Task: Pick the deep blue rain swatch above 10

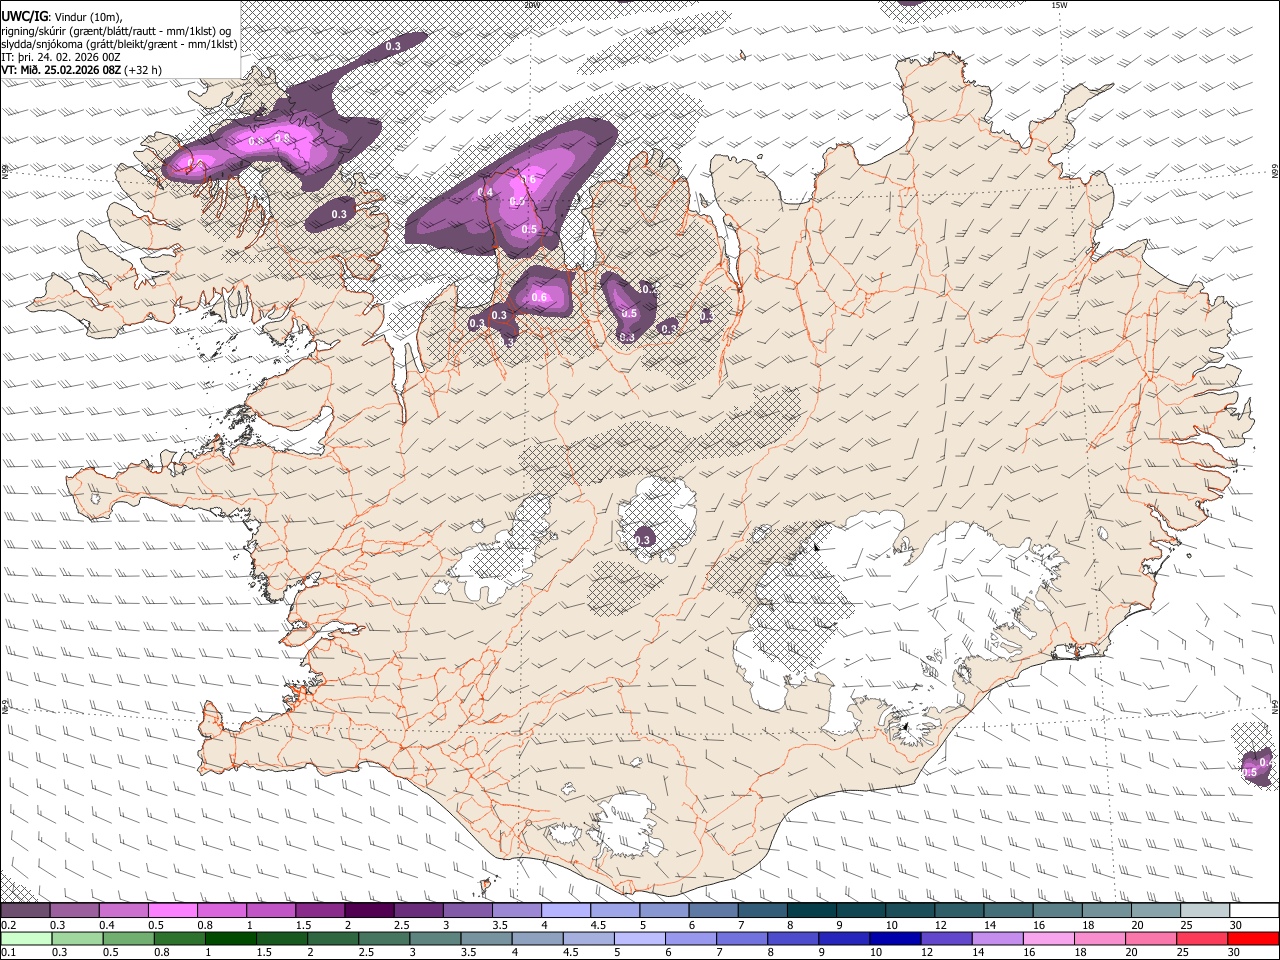Action: tap(896, 938)
